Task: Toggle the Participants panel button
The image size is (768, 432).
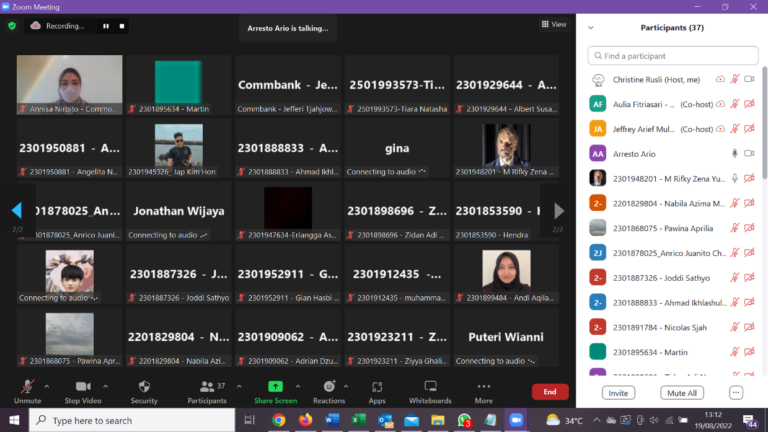Action: pyautogui.click(x=207, y=392)
